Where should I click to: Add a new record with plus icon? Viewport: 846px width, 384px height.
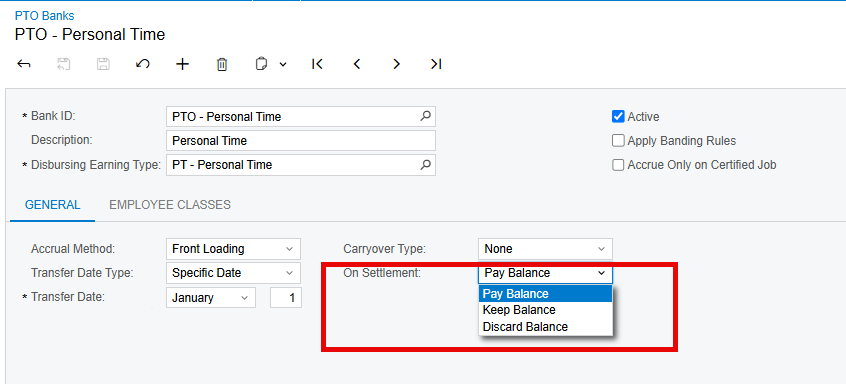[183, 64]
